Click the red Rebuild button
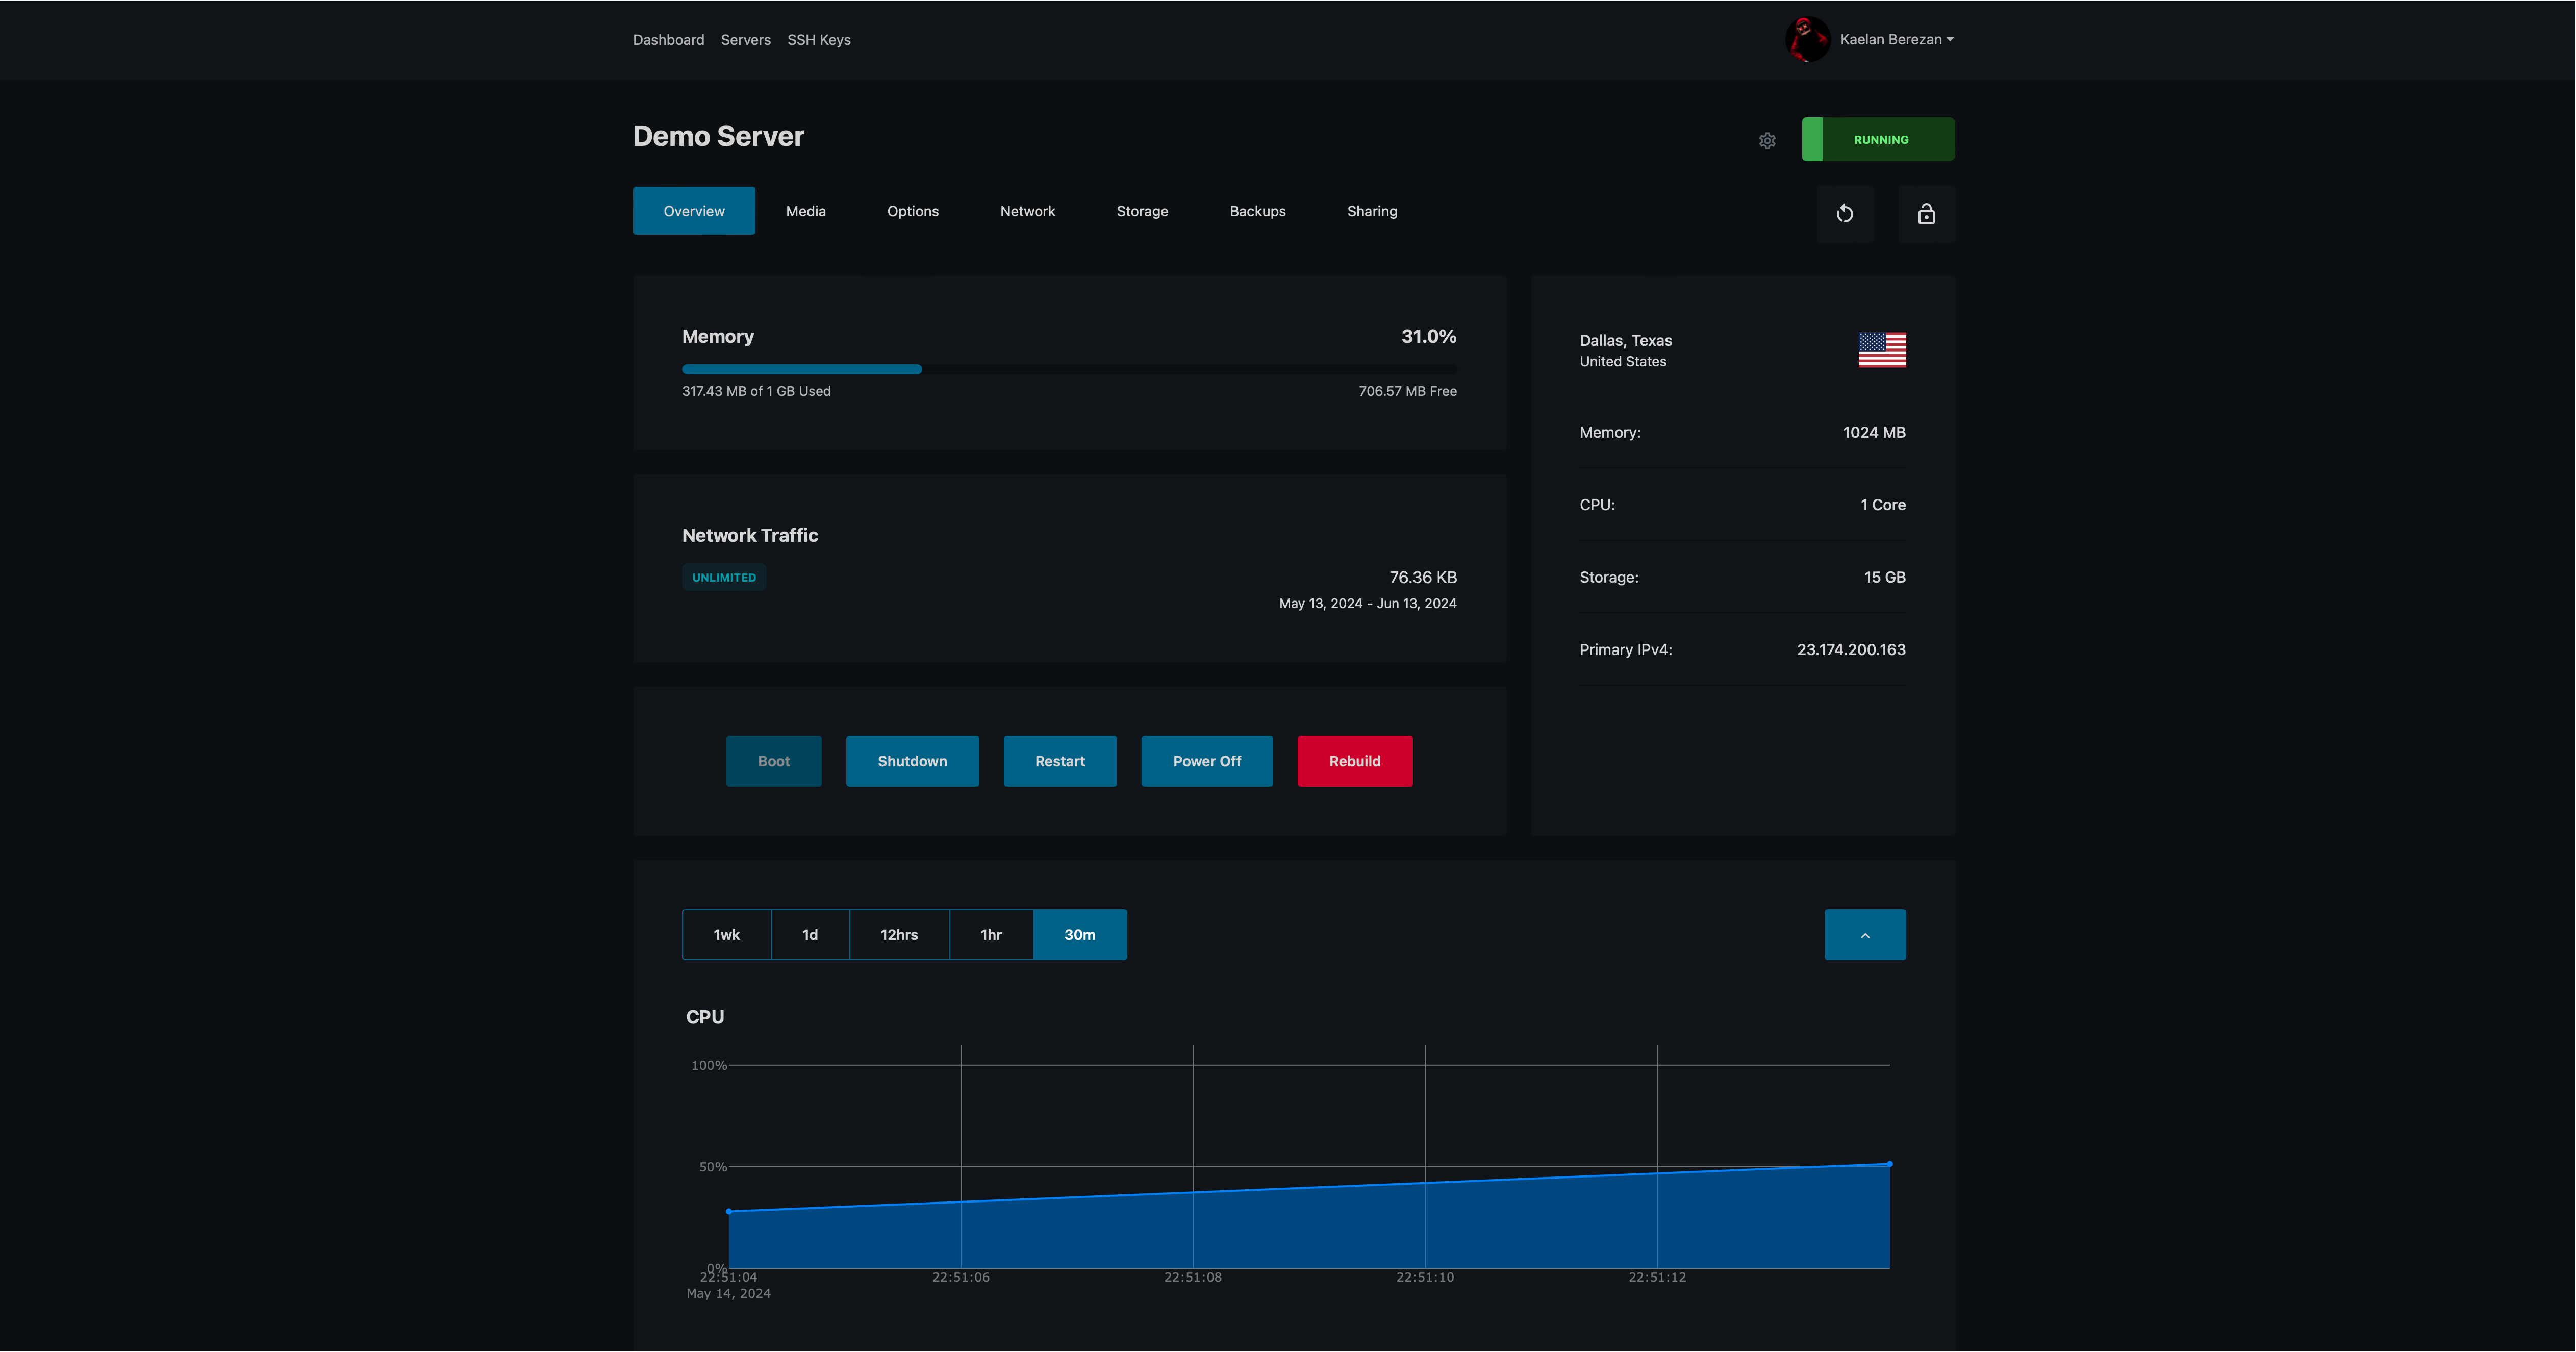 (x=1355, y=761)
